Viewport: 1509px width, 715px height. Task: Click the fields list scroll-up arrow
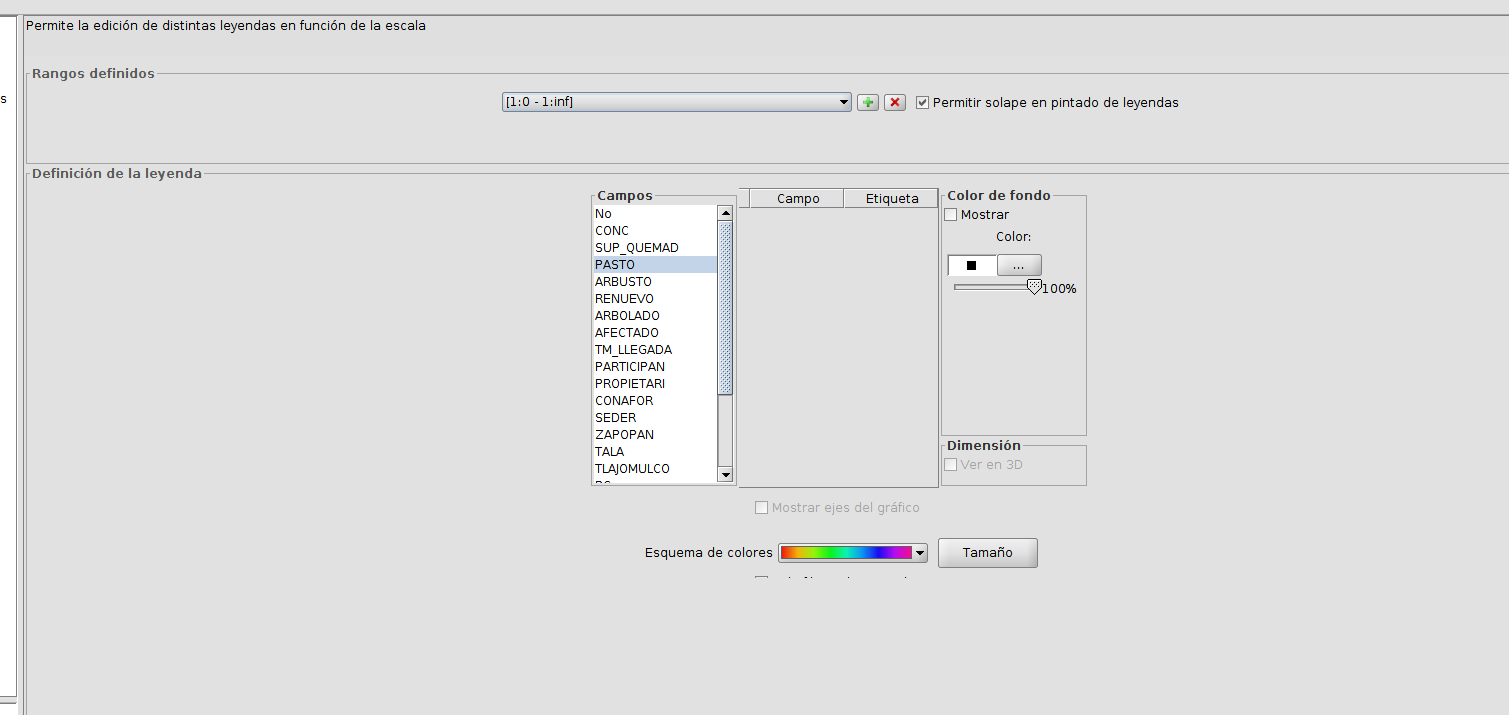coord(726,213)
